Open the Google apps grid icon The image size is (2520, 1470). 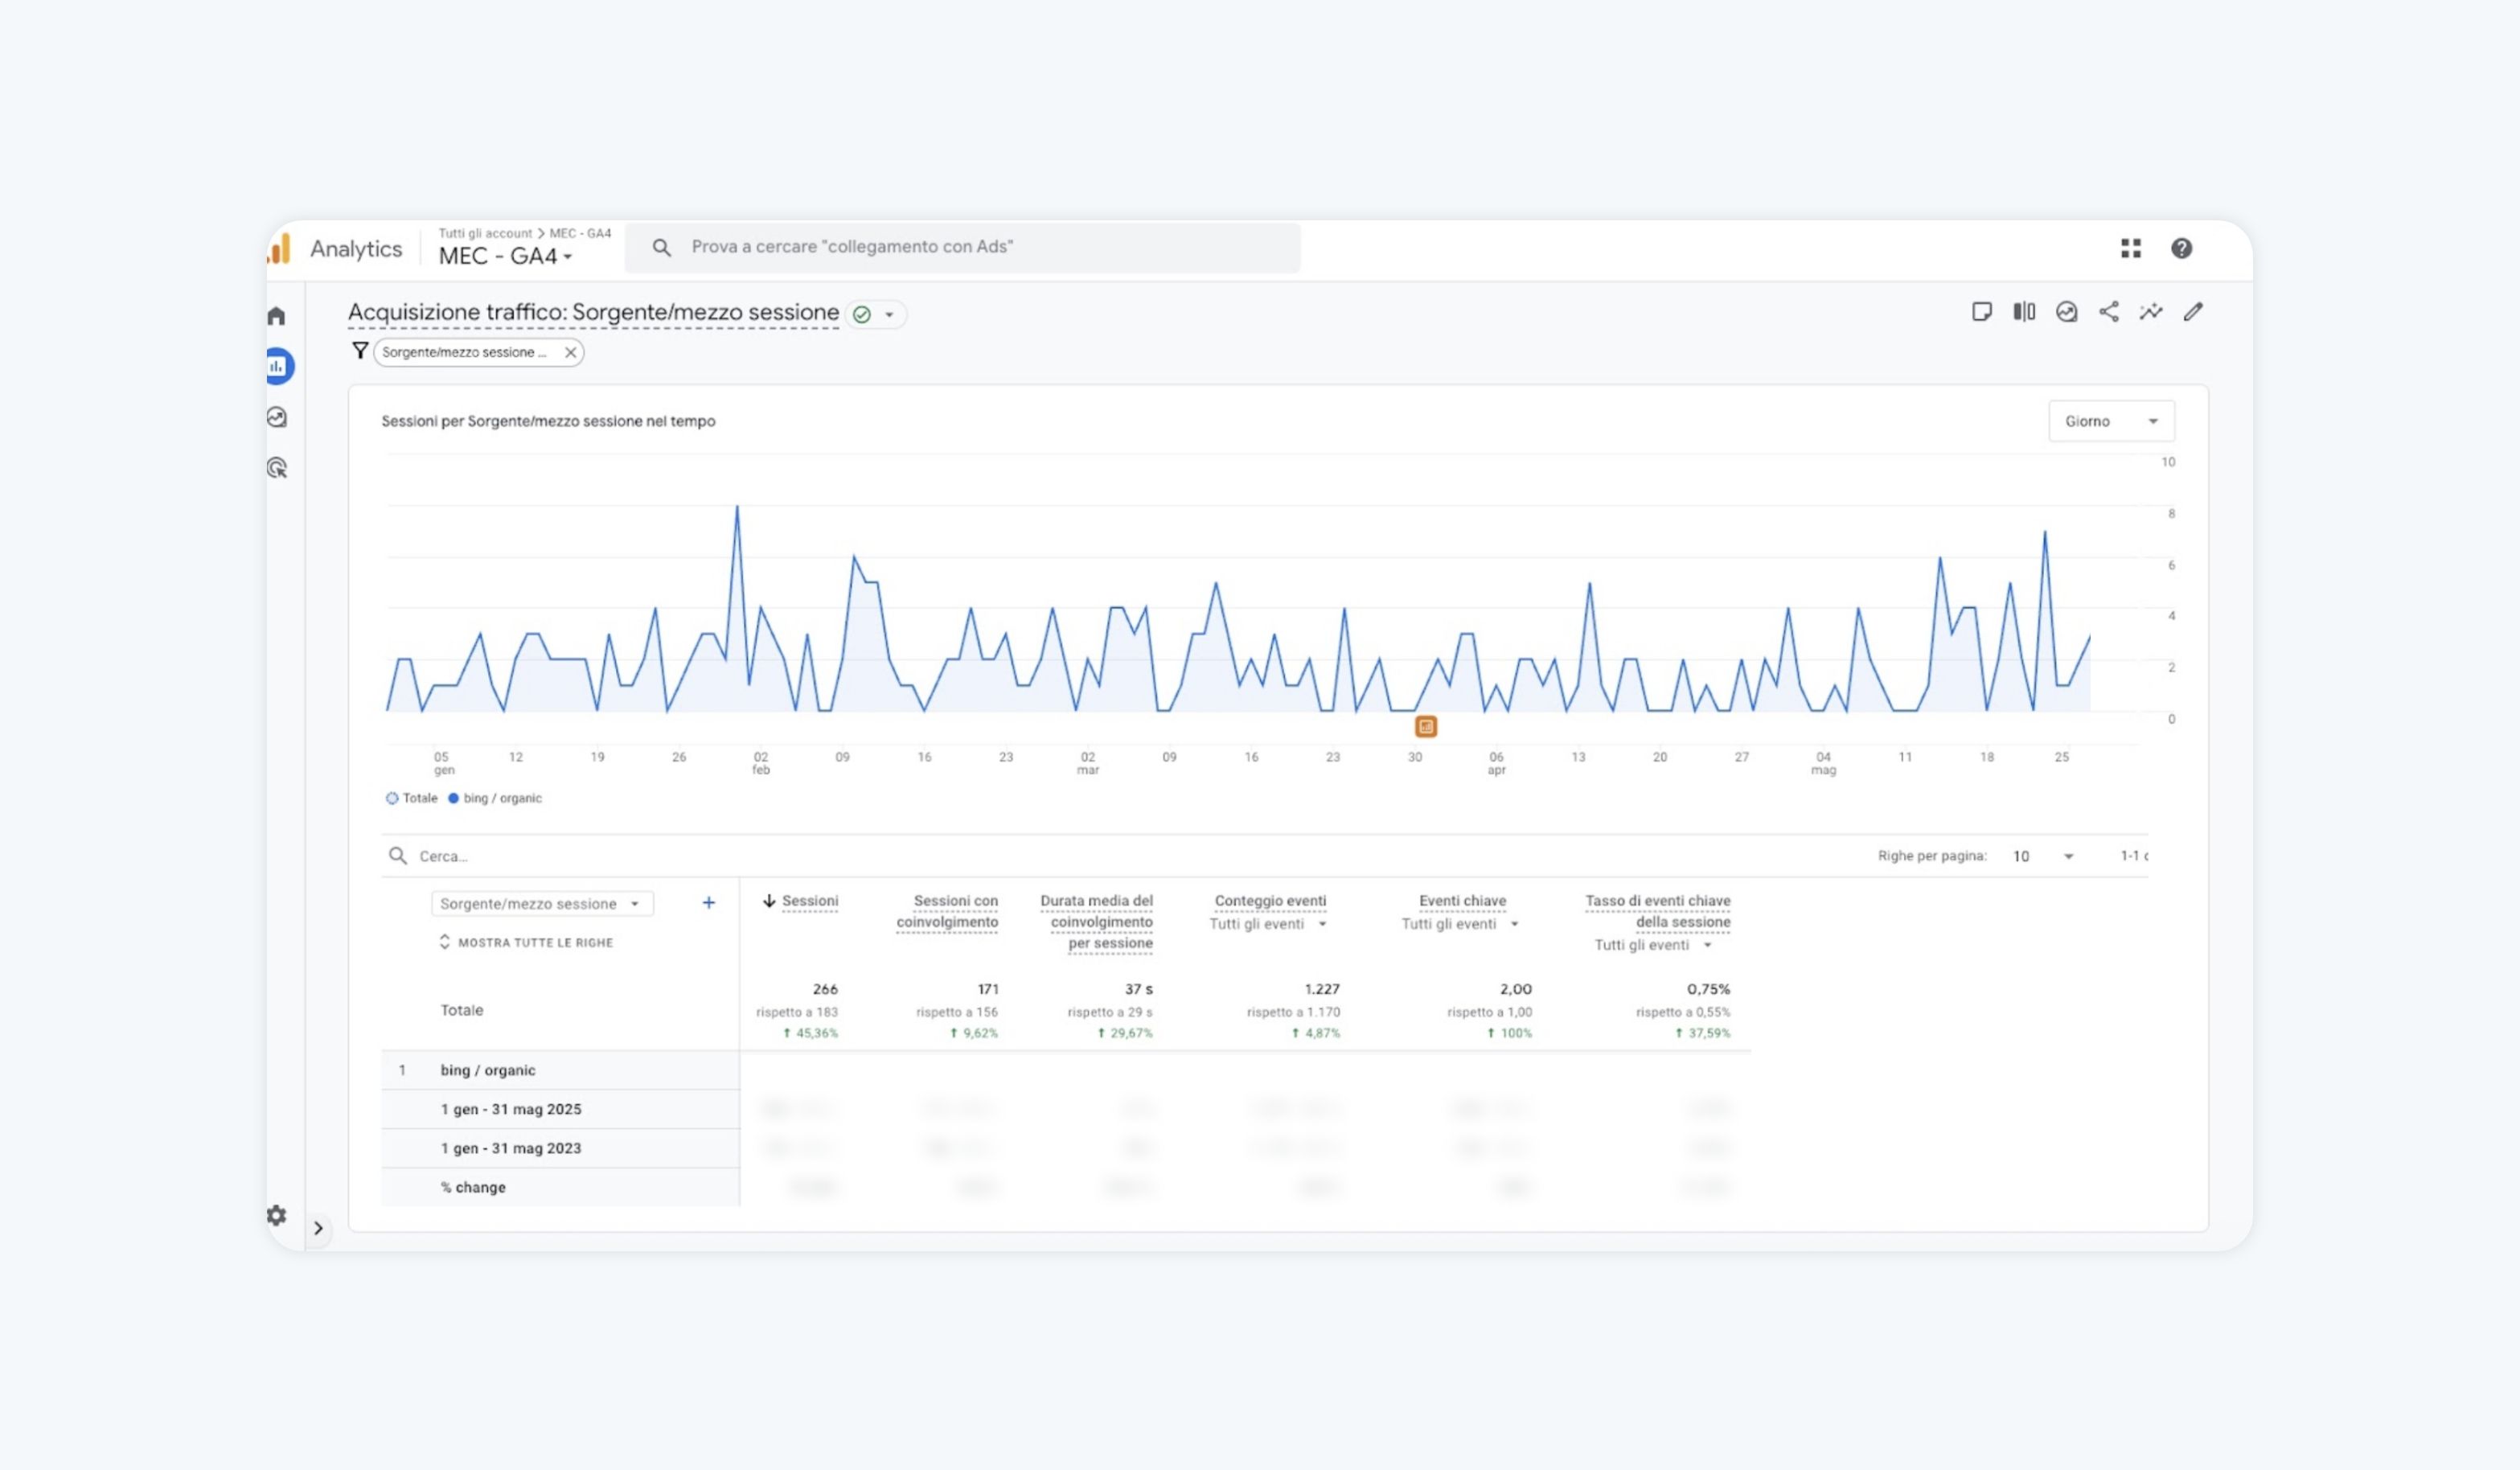(2130, 248)
